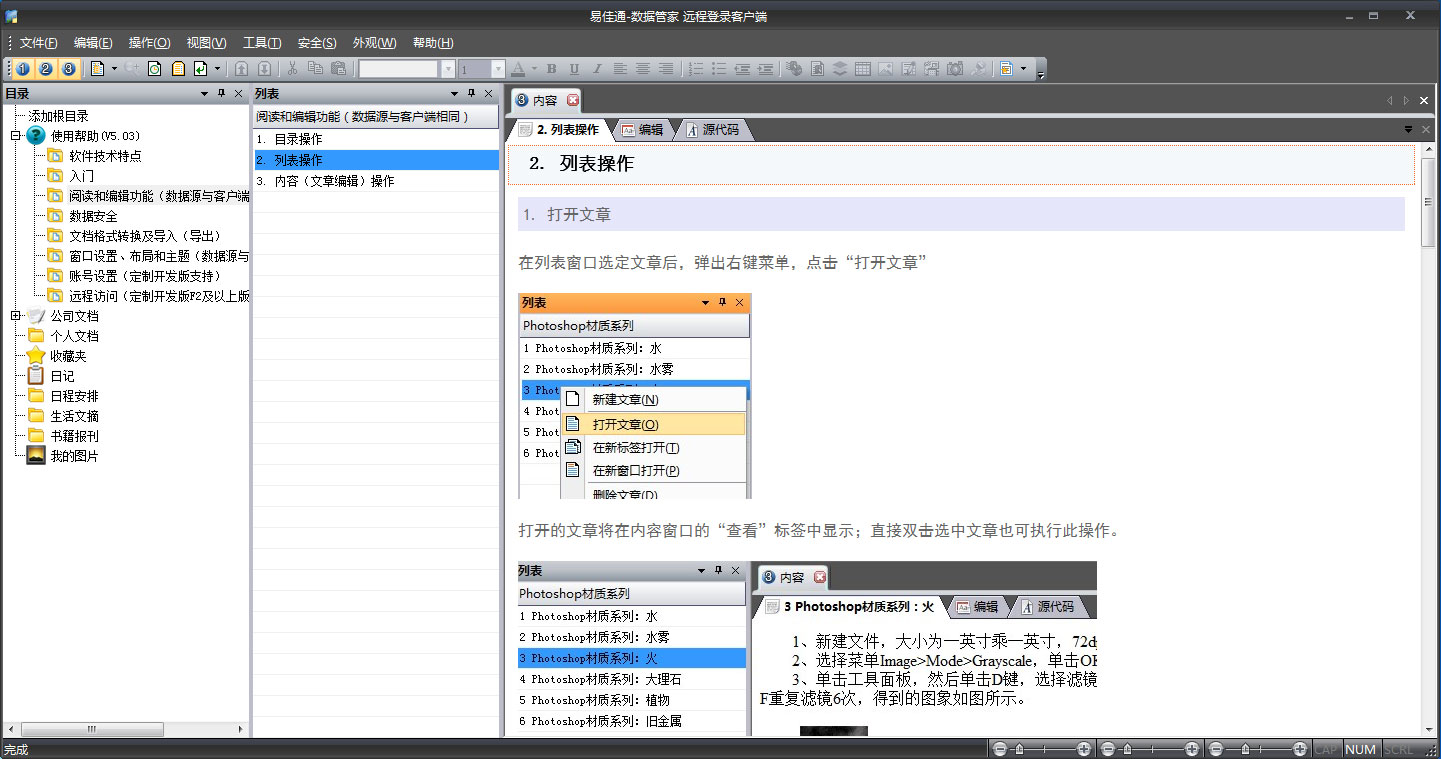The height and width of the screenshot is (759, 1441).
Task: Select 收藏夹 in the directory tree
Action: pos(68,356)
